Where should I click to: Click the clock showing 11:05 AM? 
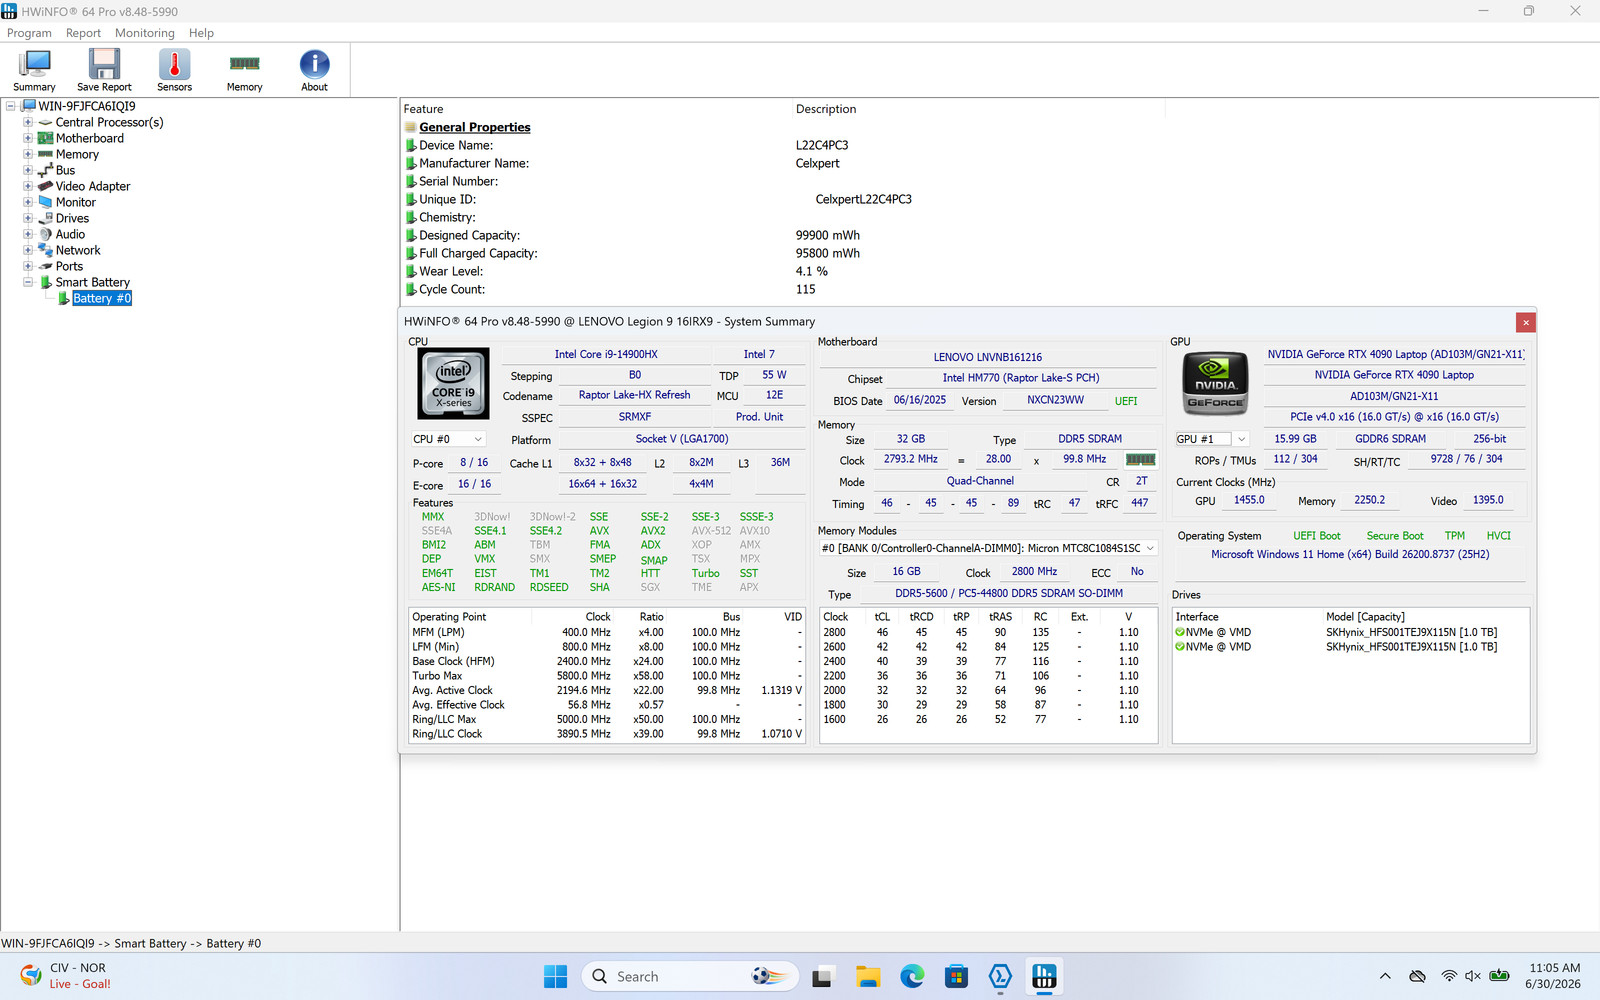pos(1555,968)
